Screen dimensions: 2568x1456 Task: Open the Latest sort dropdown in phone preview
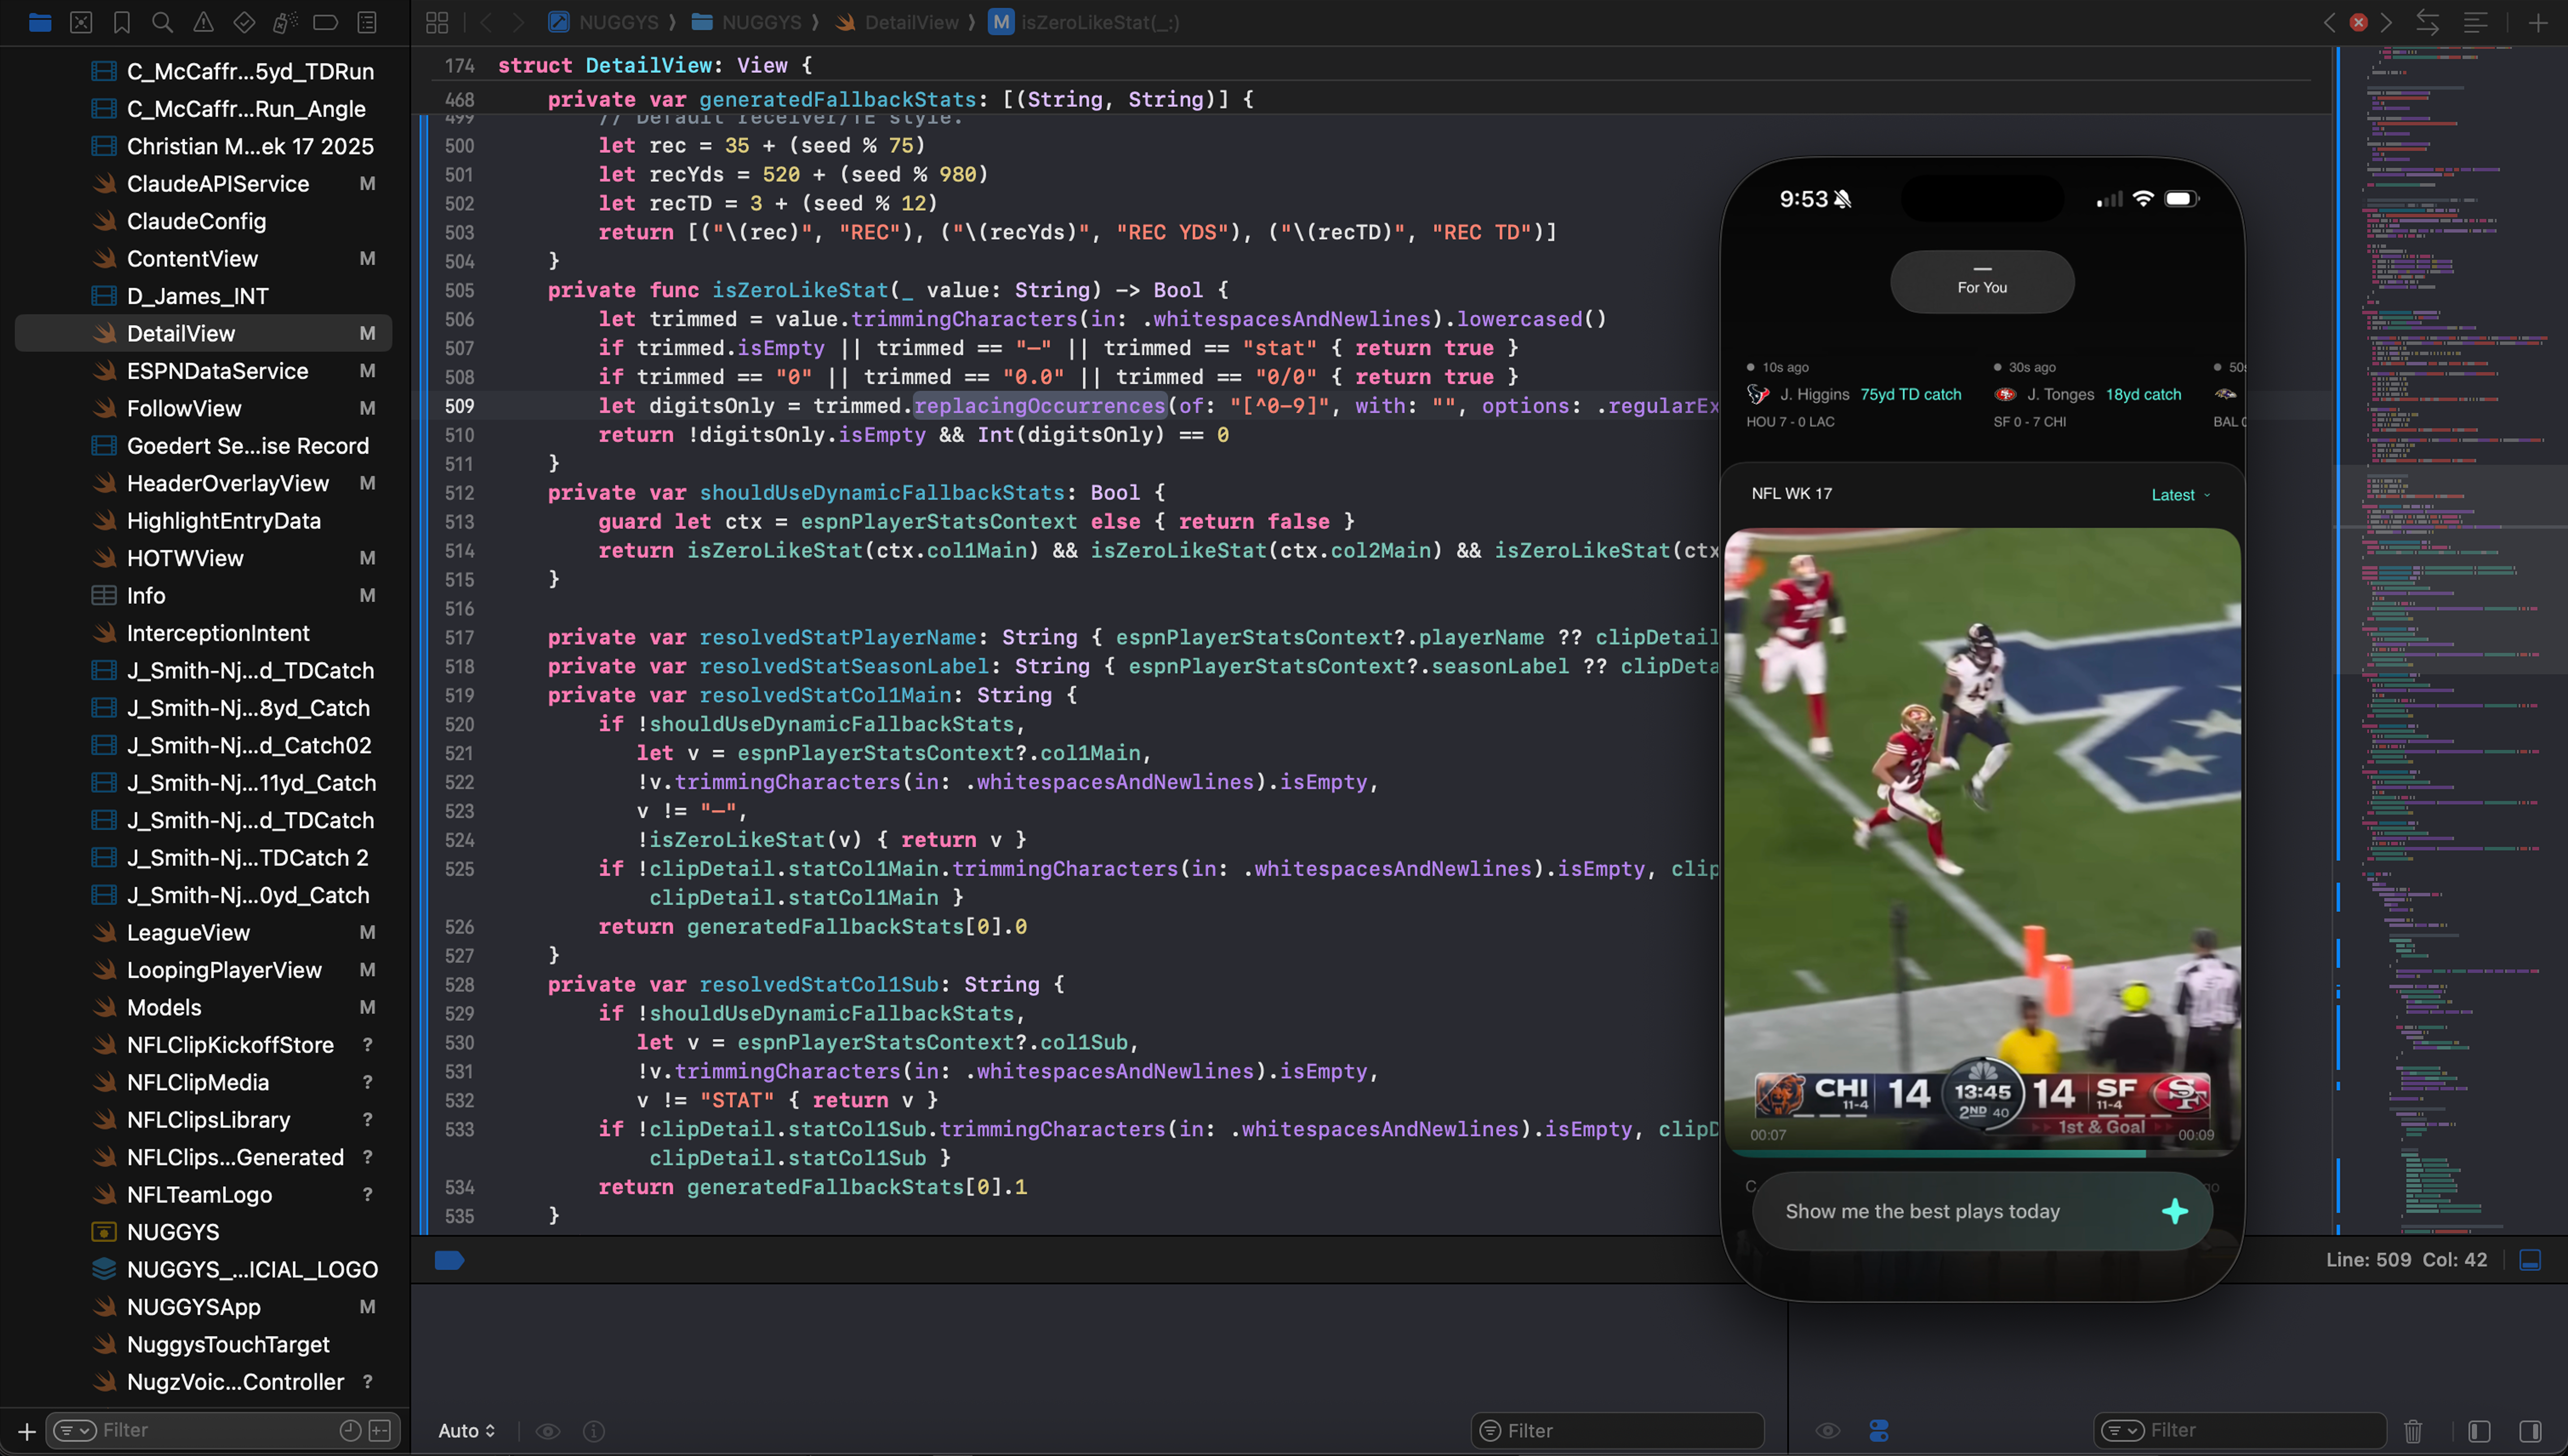2181,495
